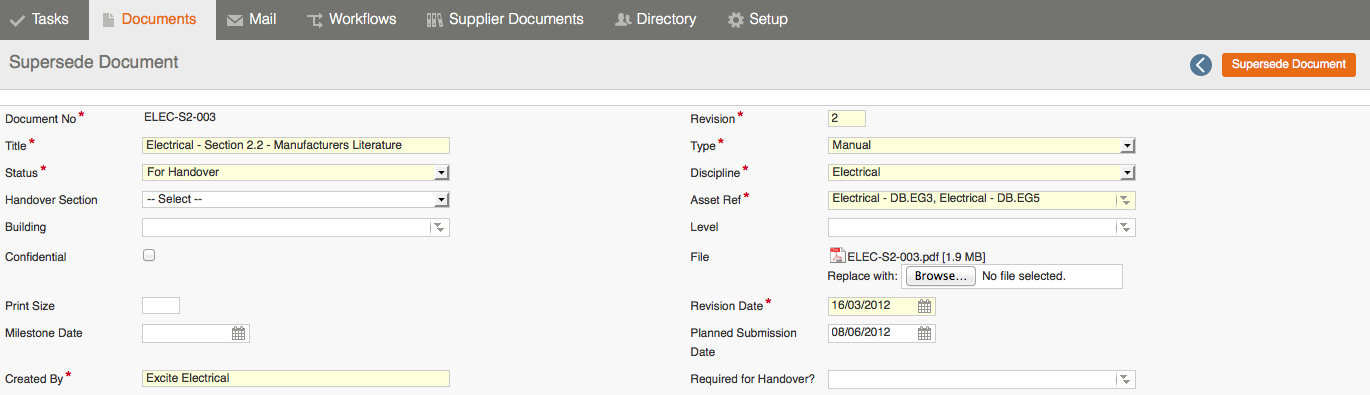Switch to the Supplier Documents tab
Viewport: 1370px width, 395px height.
(x=505, y=19)
